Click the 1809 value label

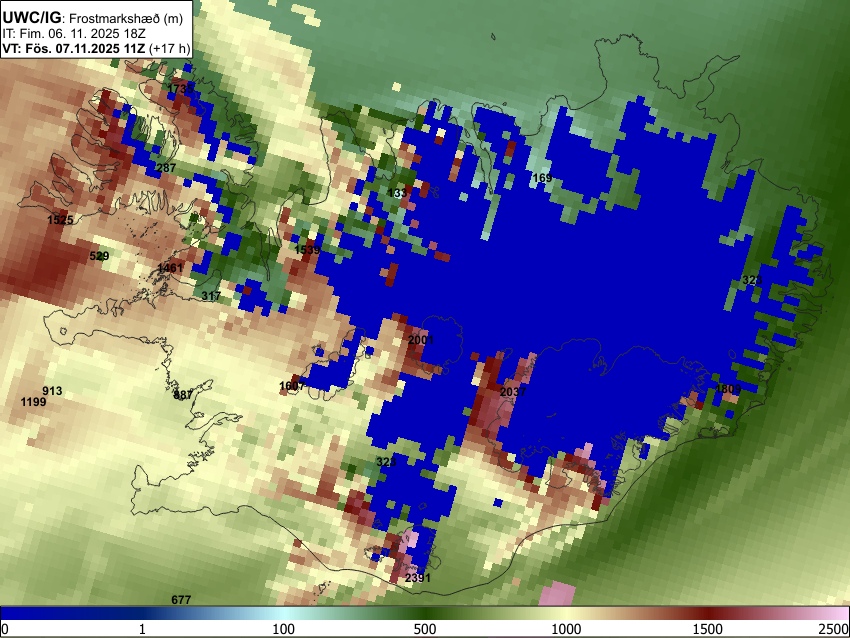(x=728, y=389)
